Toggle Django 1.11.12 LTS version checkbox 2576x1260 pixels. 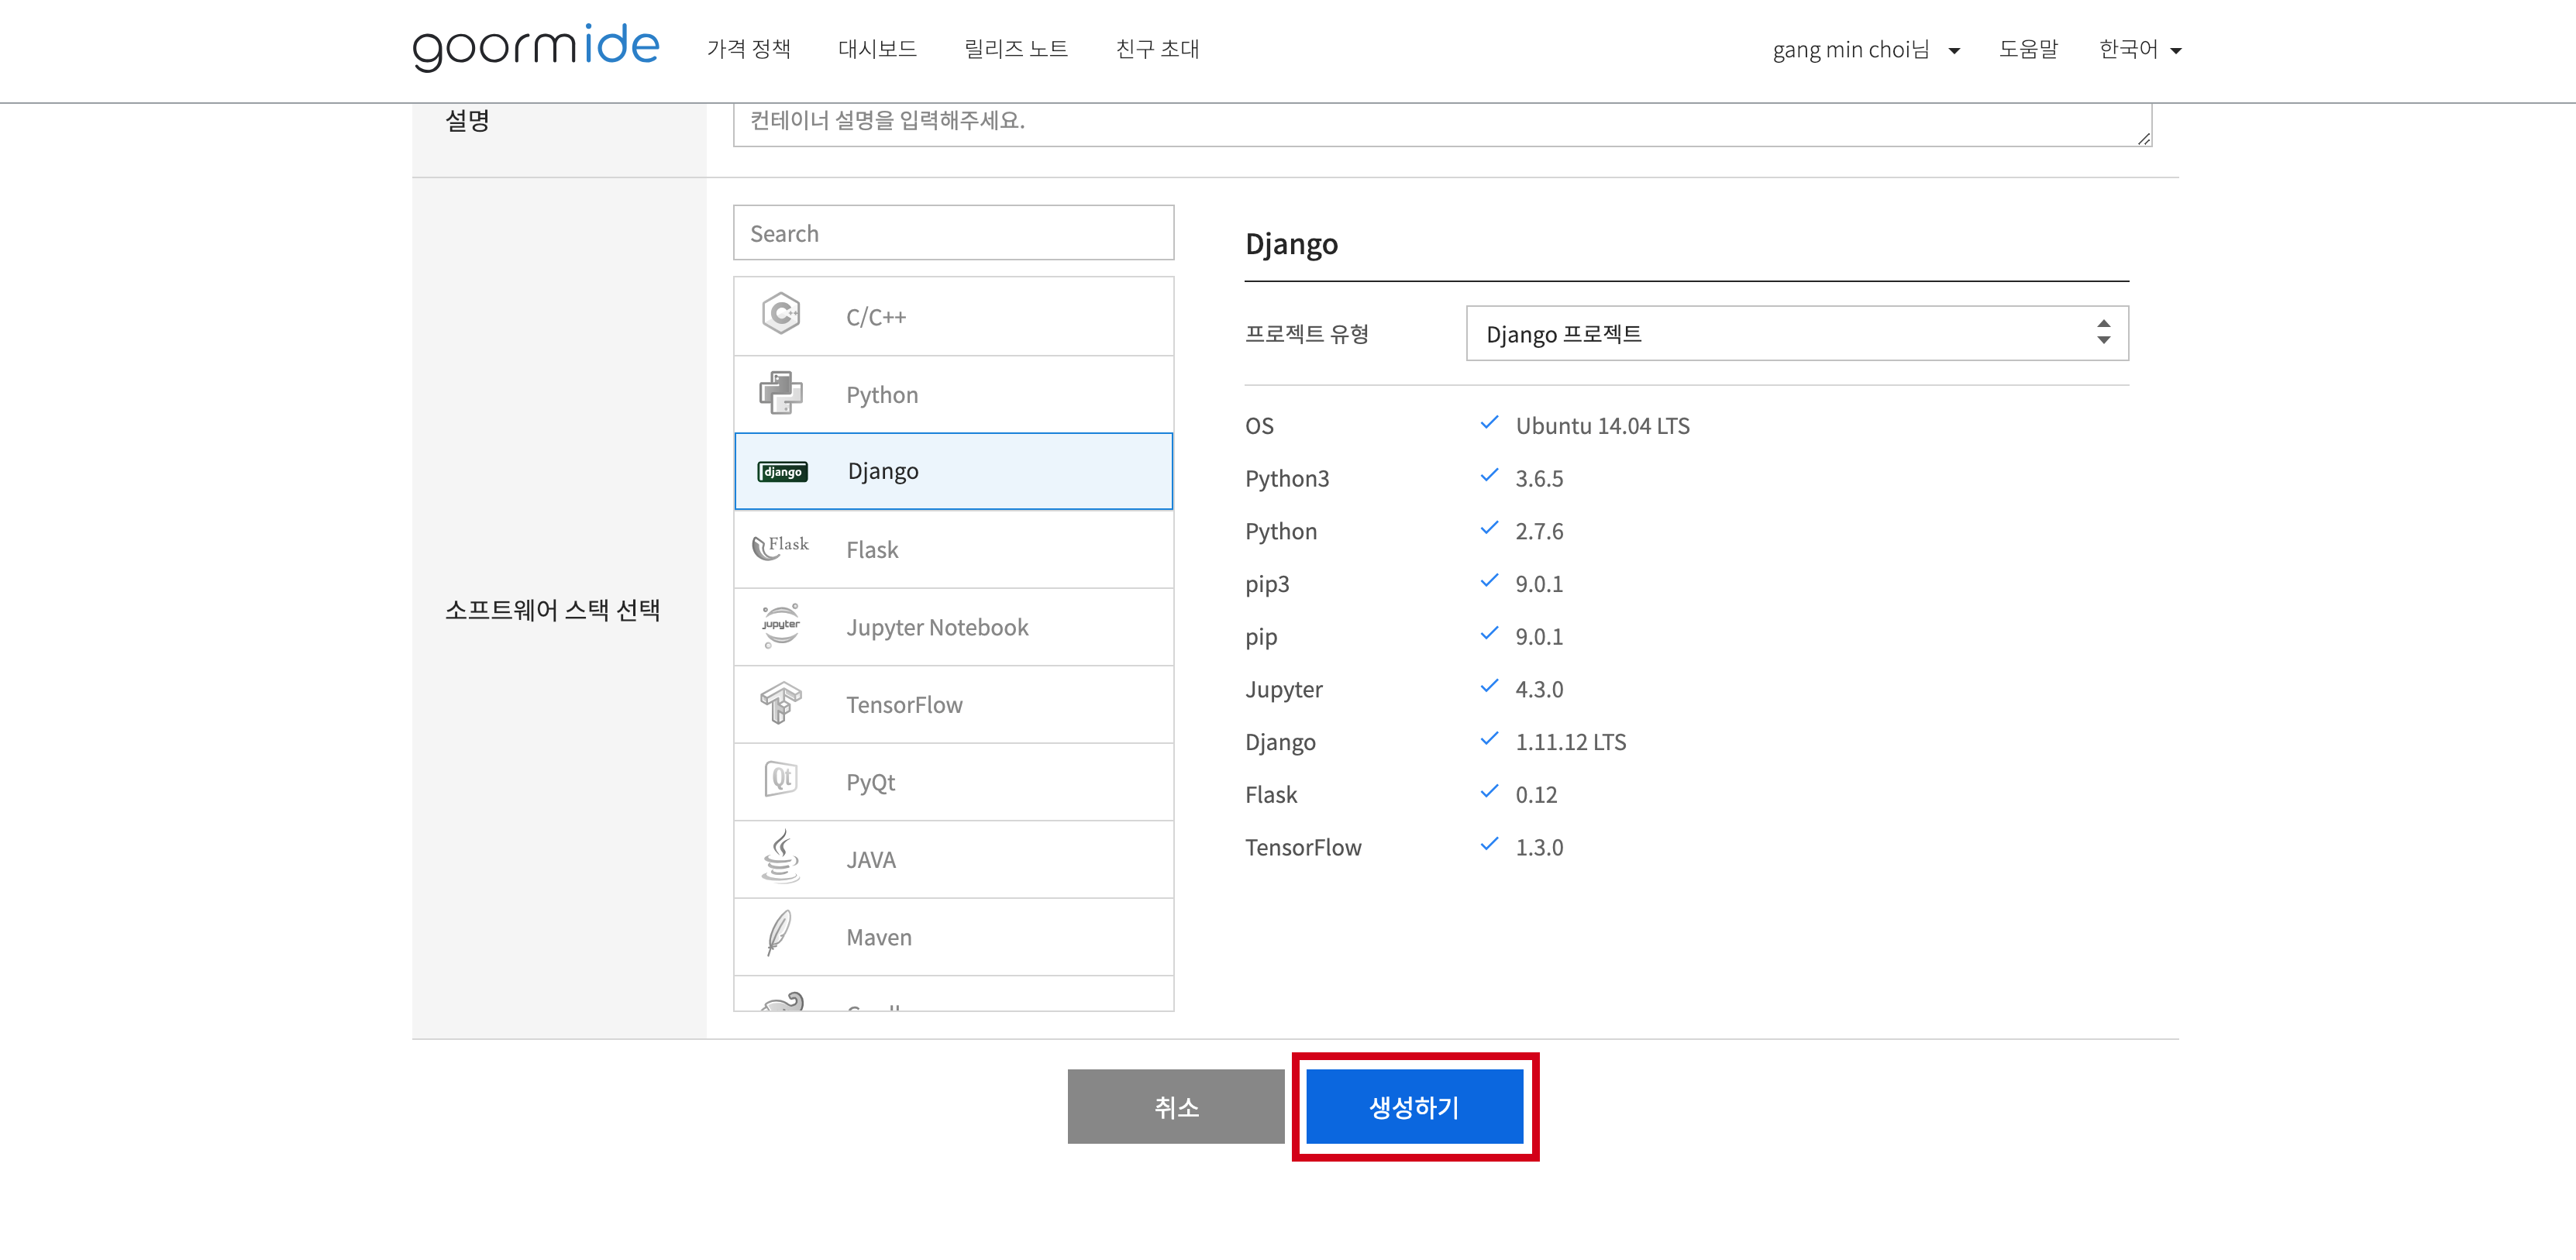1489,741
